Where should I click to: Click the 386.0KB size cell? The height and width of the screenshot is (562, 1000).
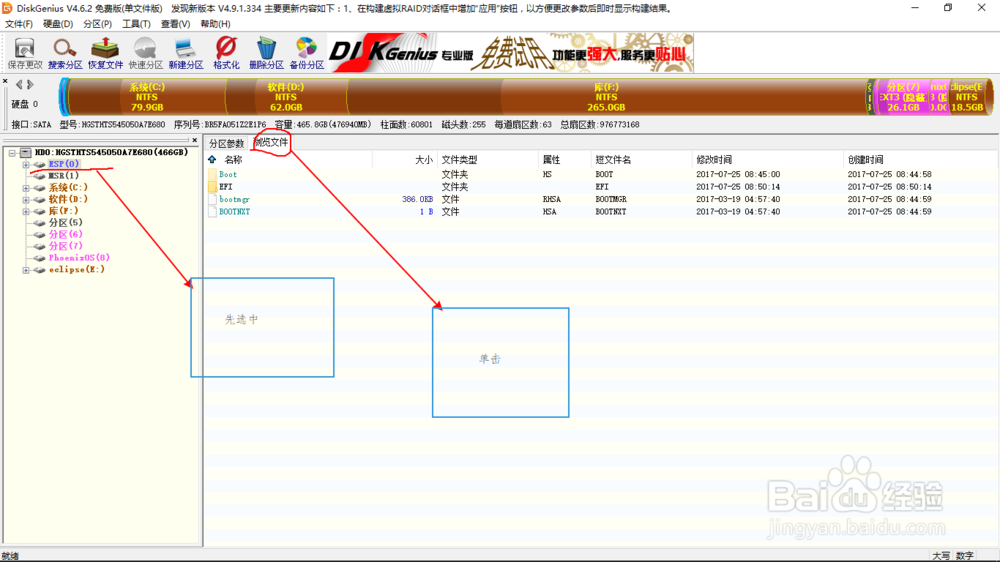(x=417, y=199)
